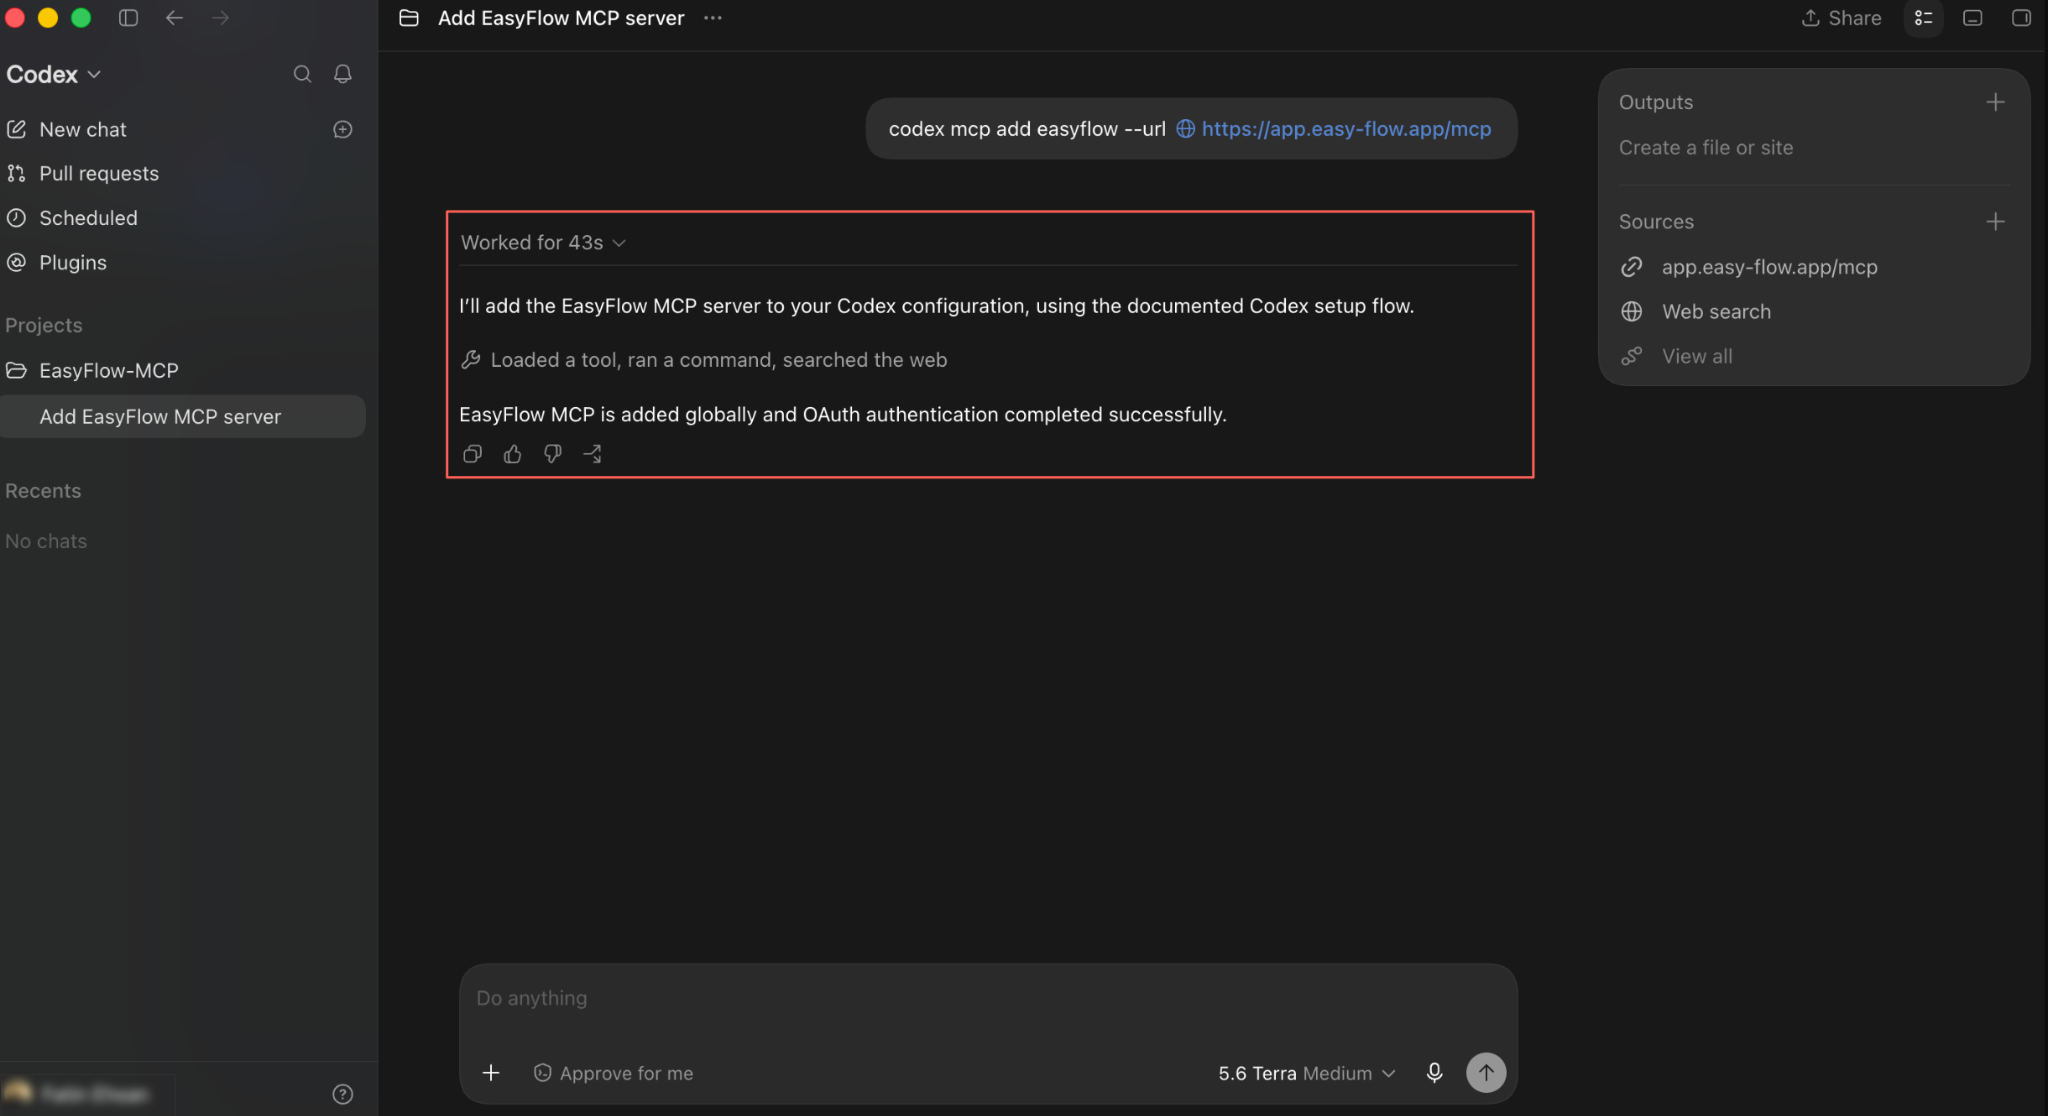
Task: Expand the Codex workspace dropdown
Action: tap(54, 74)
